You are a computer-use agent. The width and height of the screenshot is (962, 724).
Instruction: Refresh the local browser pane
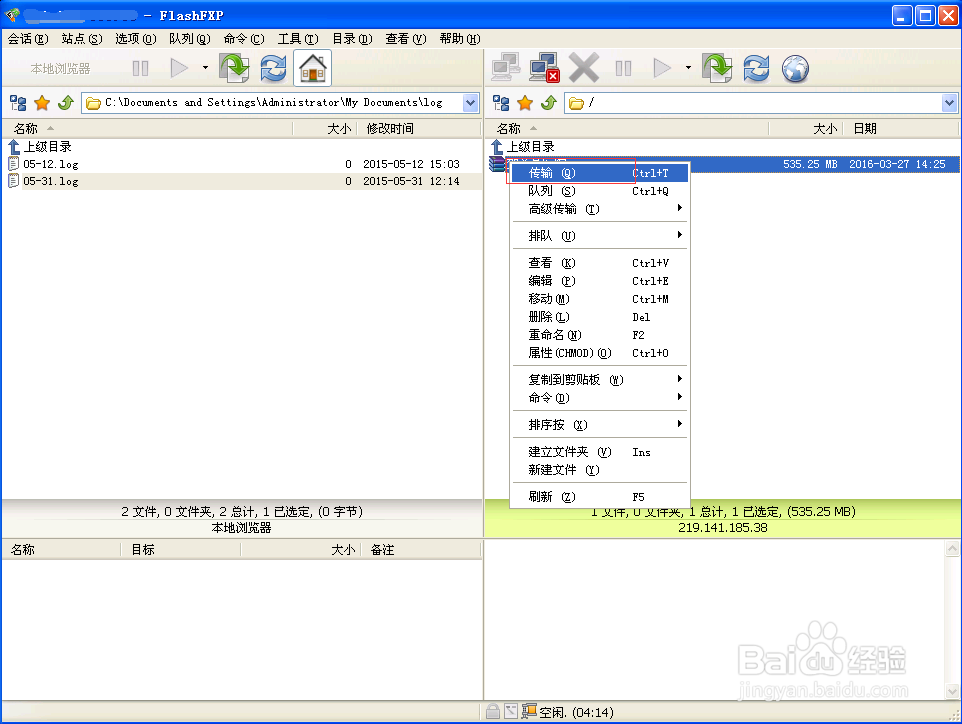tap(273, 68)
